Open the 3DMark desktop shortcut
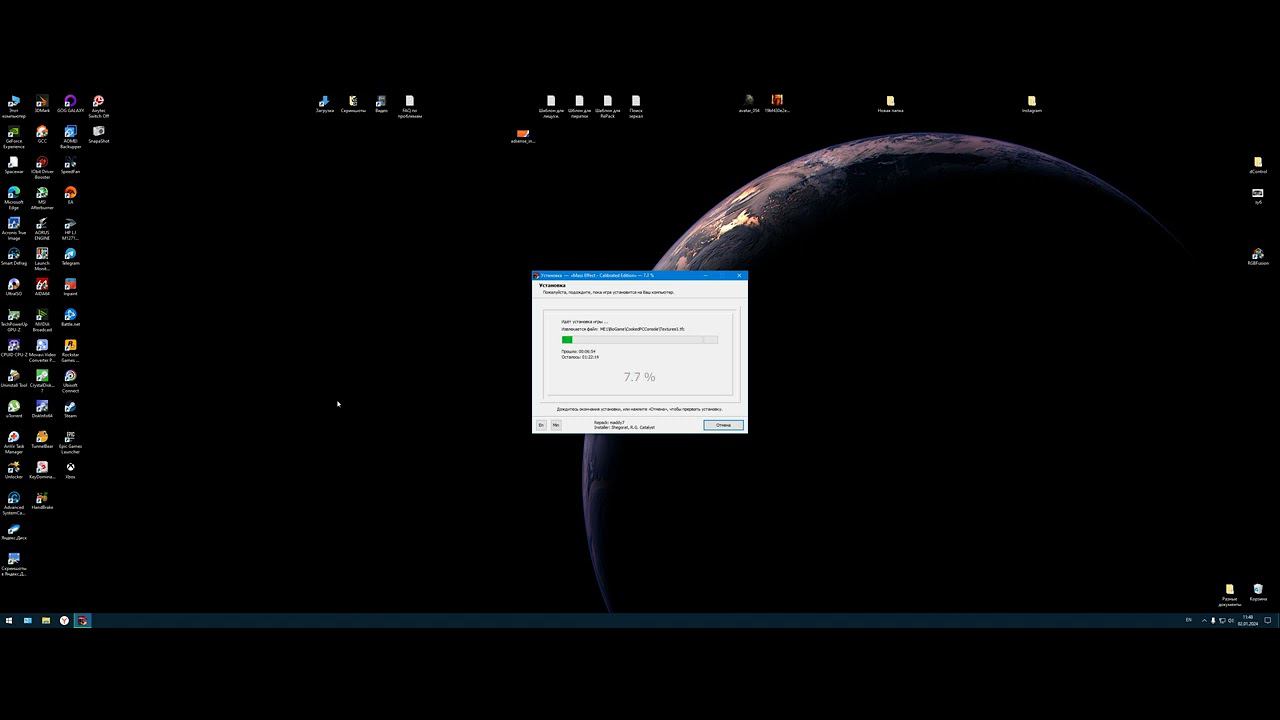This screenshot has width=1280, height=720. tap(42, 104)
